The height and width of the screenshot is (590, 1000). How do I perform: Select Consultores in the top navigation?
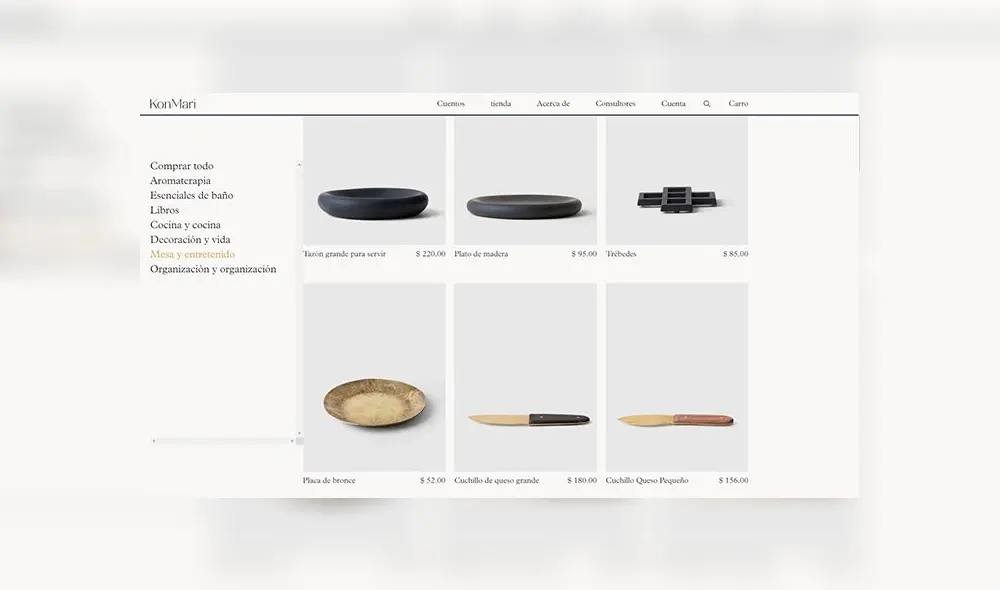click(x=615, y=103)
